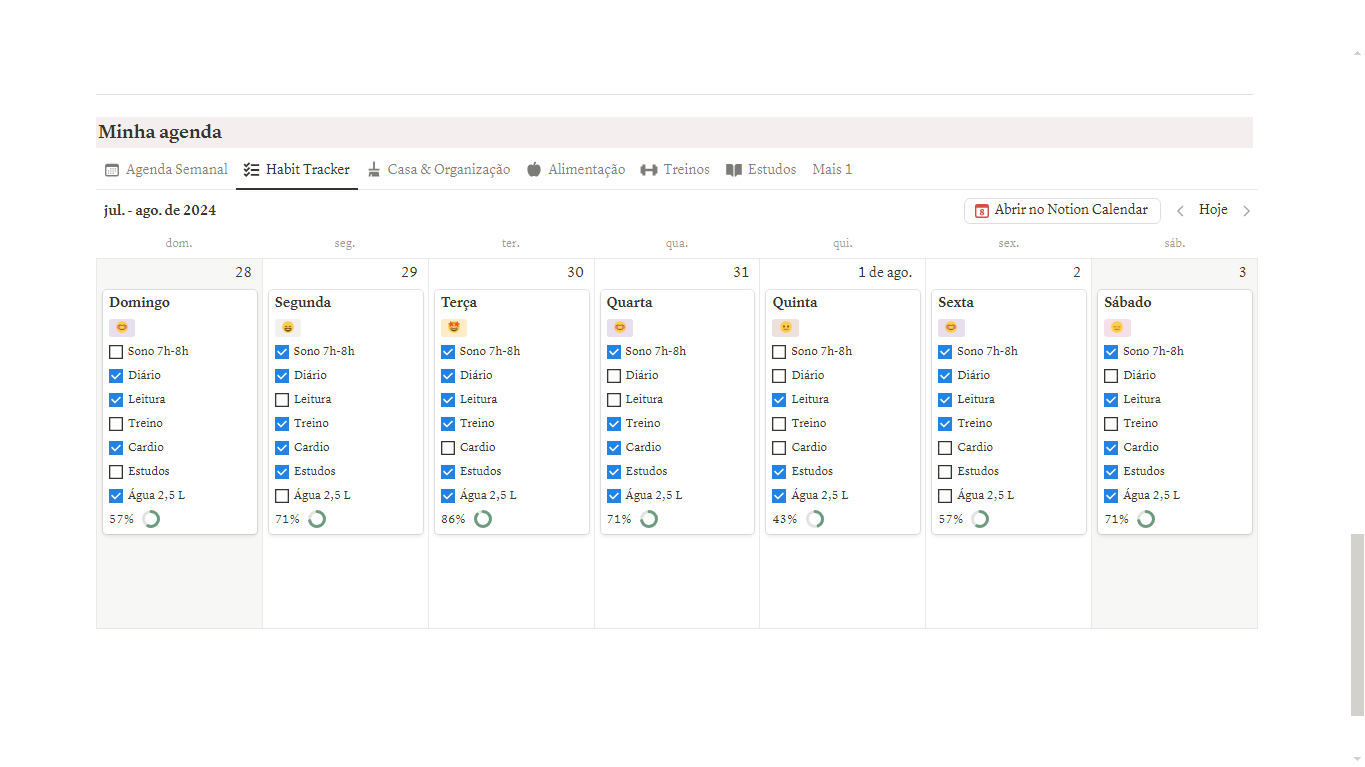Click the Quarta mood emoji
The width and height of the screenshot is (1365, 767).
(x=620, y=327)
